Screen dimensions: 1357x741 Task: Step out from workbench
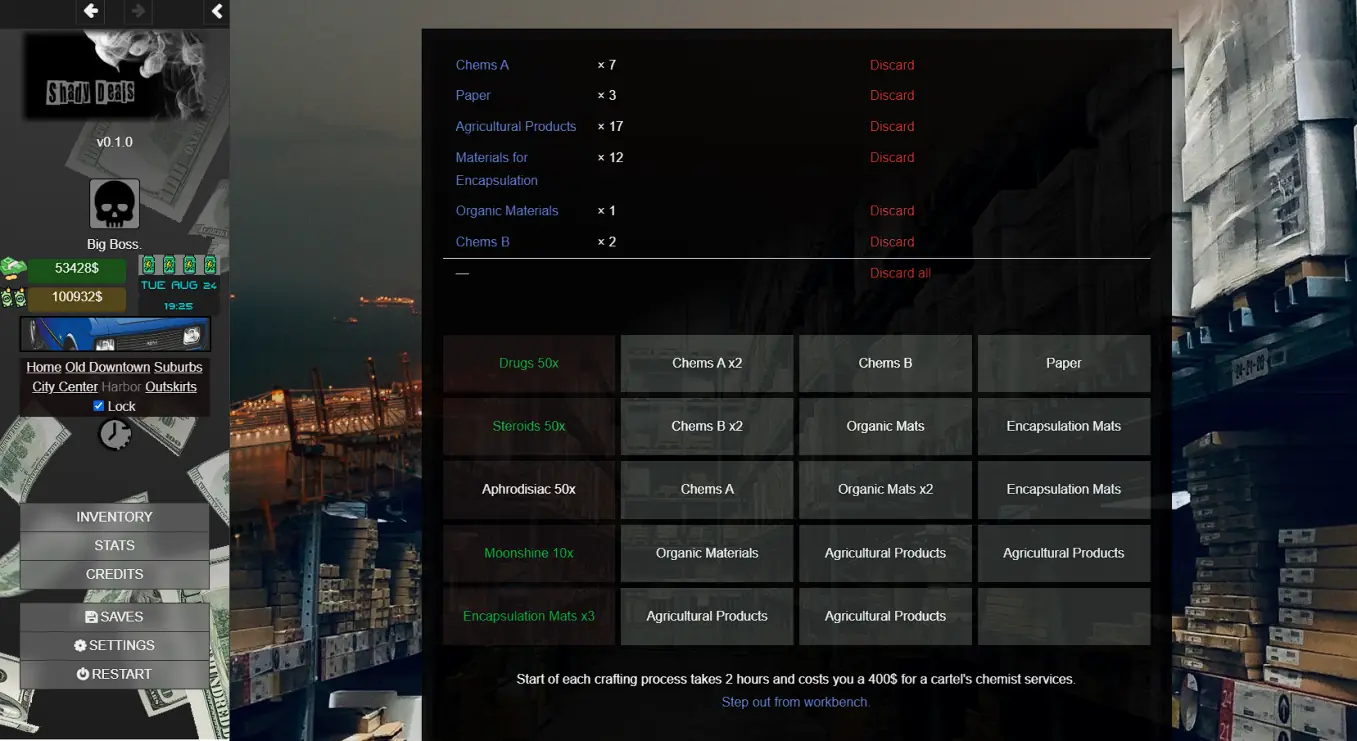click(795, 702)
